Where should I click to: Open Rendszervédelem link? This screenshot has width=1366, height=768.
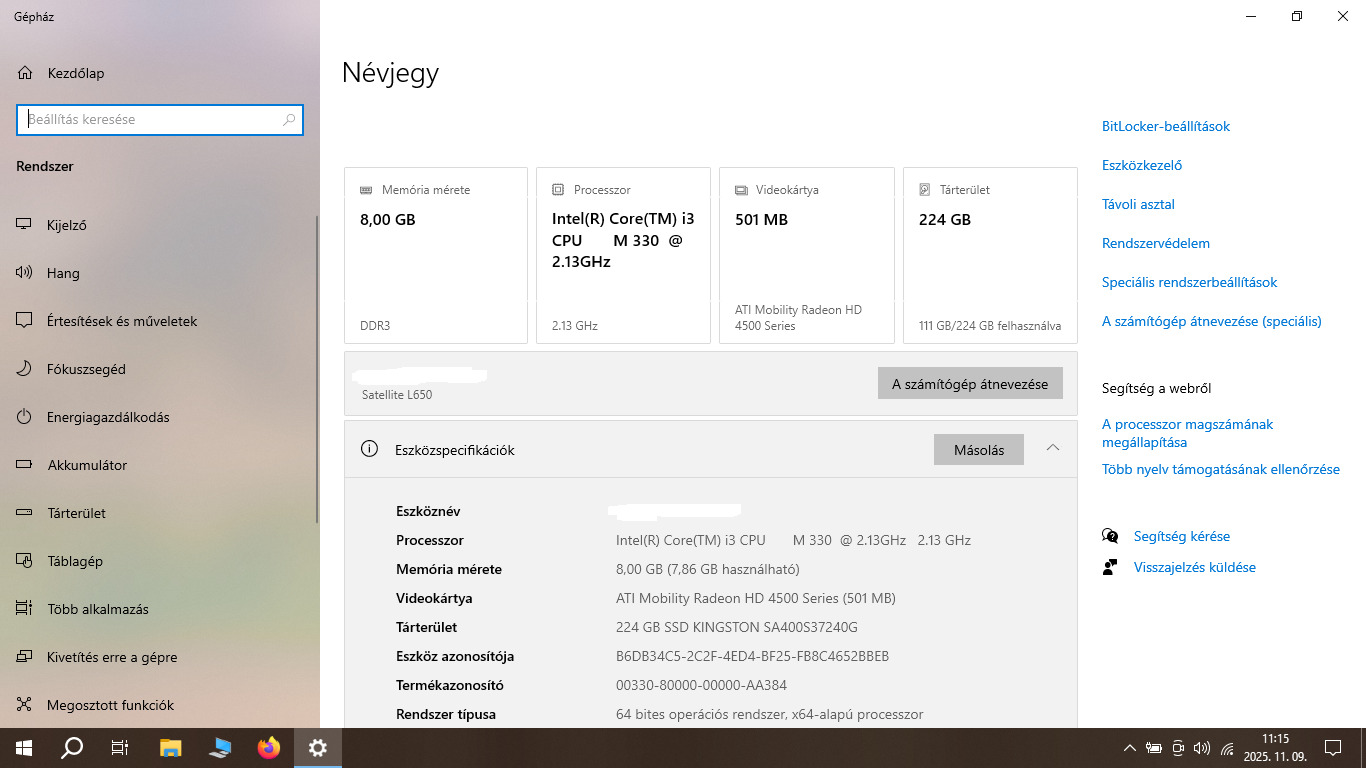(x=1156, y=243)
